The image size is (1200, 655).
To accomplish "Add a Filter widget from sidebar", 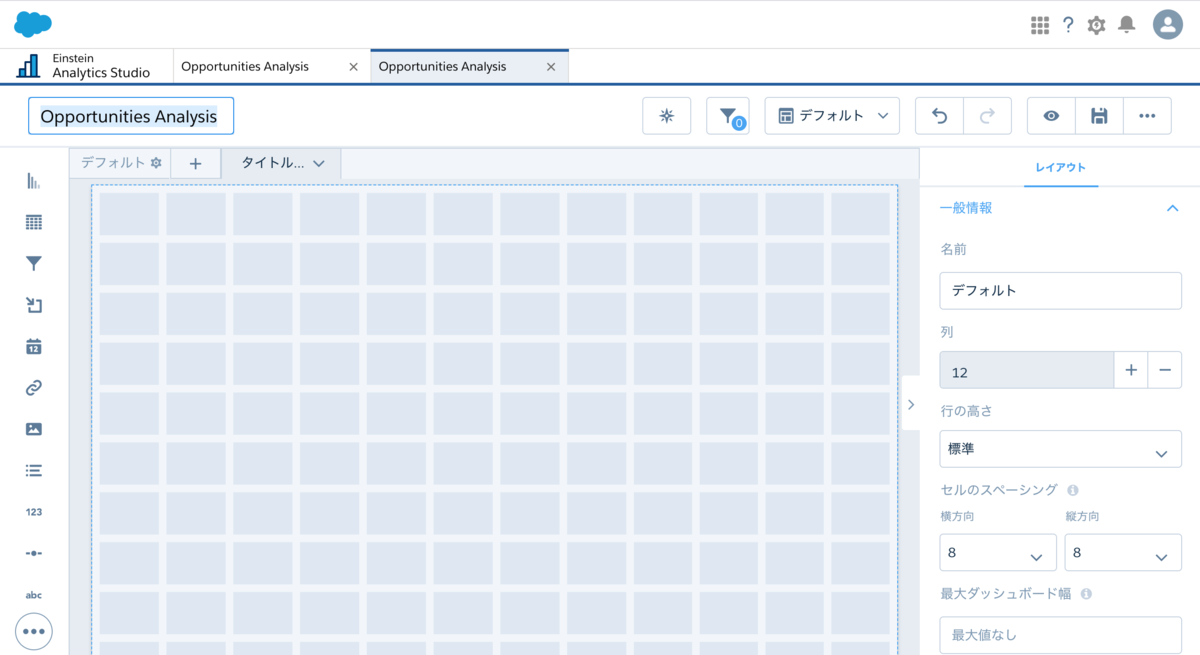I will coord(34,264).
